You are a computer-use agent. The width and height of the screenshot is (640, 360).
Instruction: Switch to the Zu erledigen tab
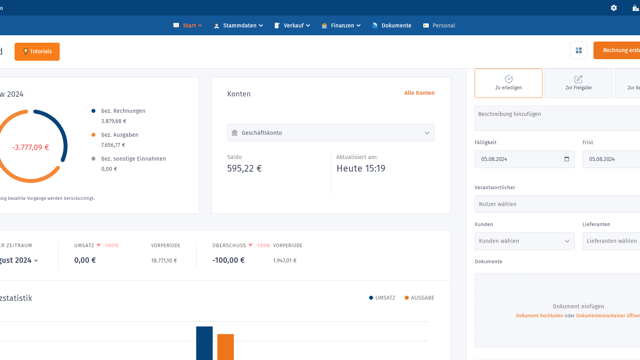click(509, 83)
